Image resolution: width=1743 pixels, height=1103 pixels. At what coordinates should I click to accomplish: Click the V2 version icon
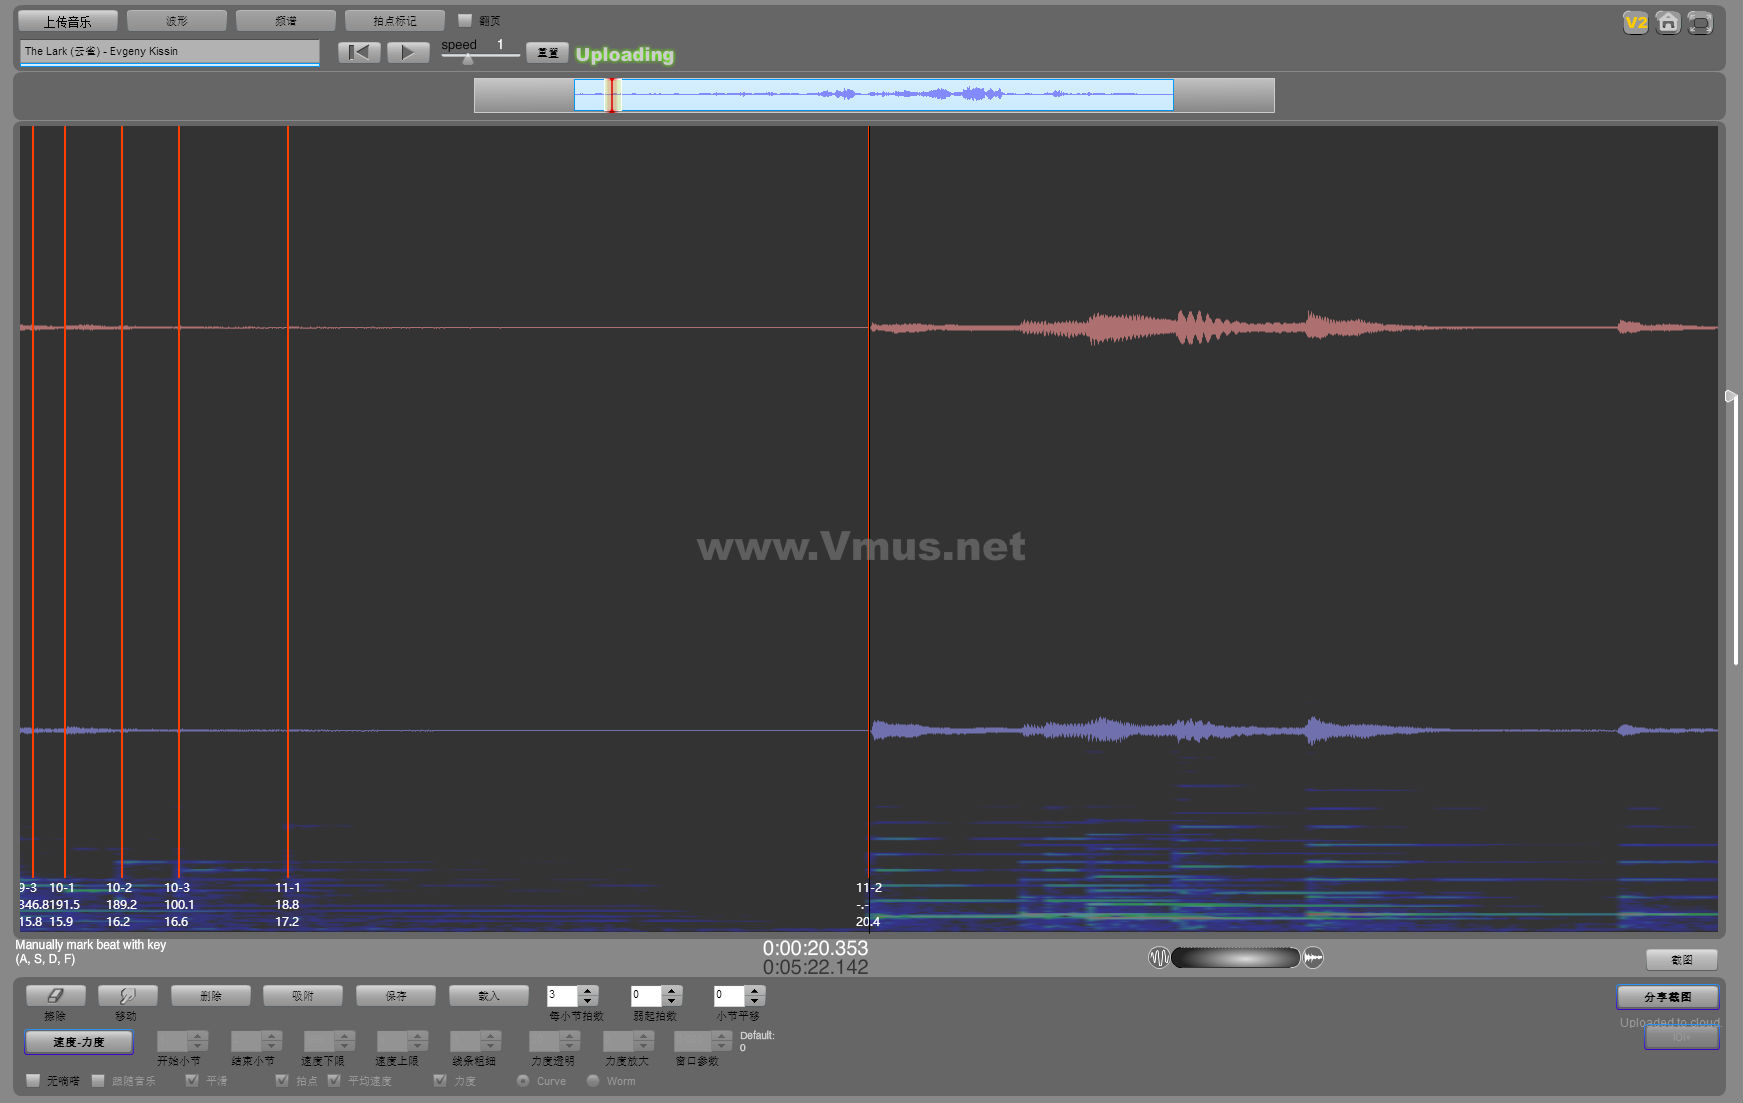tap(1635, 23)
